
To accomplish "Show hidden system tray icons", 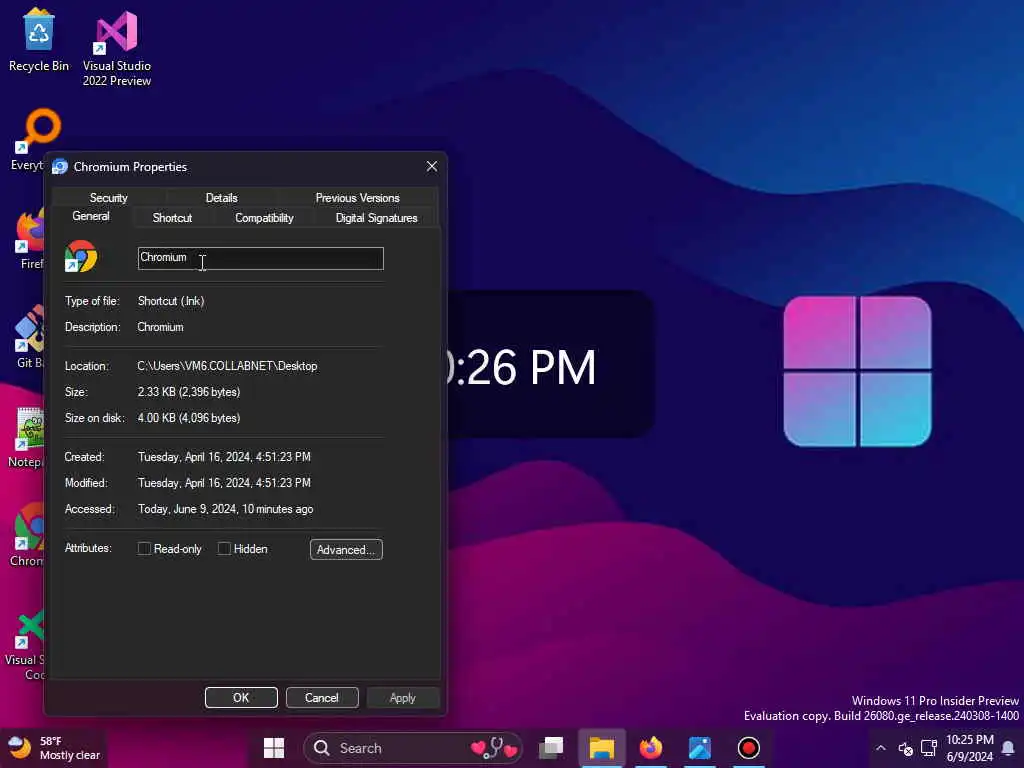I will click(x=880, y=748).
